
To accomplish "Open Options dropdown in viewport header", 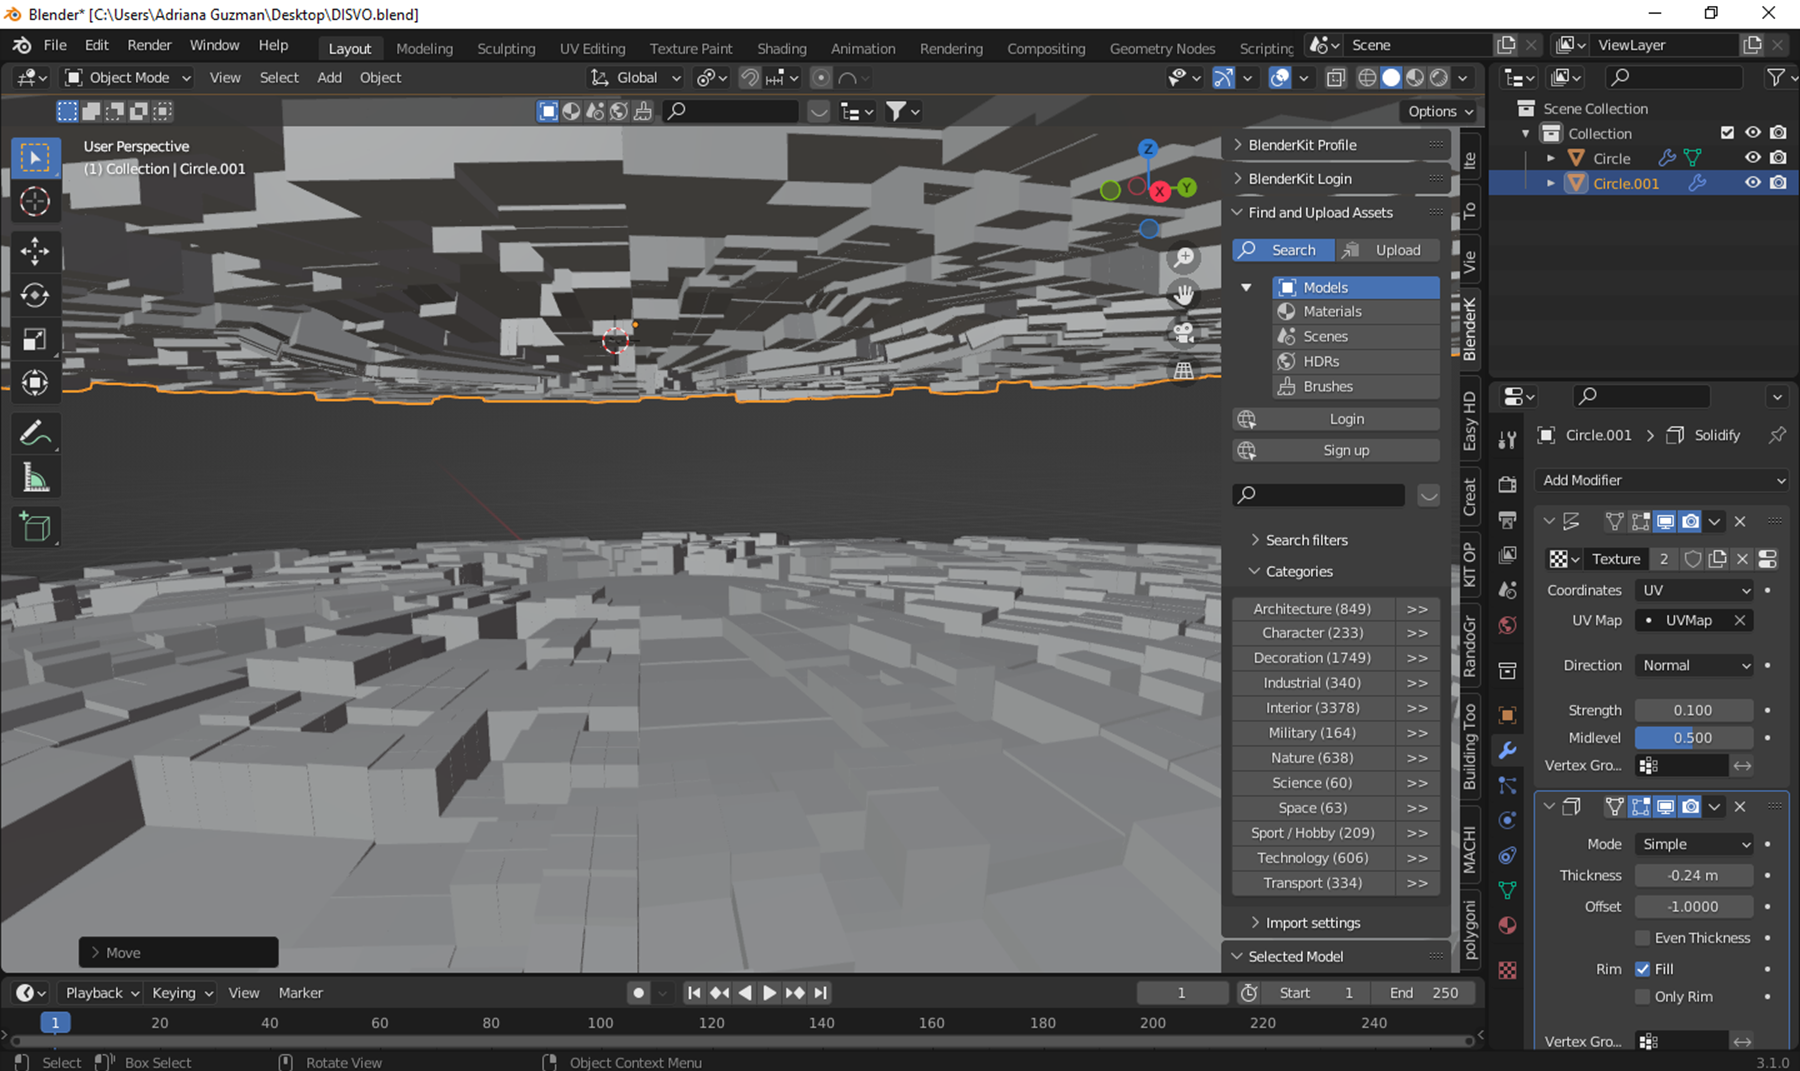I will 1439,111.
